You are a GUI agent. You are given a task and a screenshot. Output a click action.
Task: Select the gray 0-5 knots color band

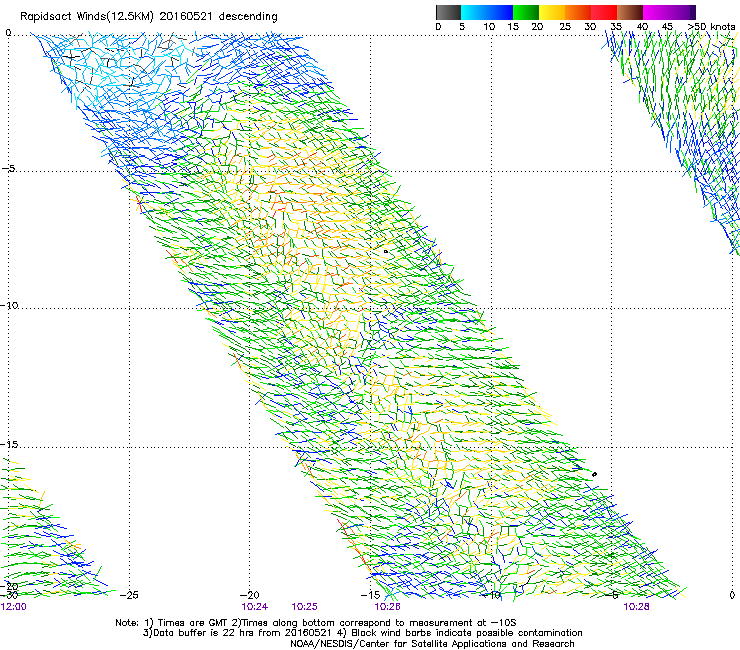(x=448, y=12)
